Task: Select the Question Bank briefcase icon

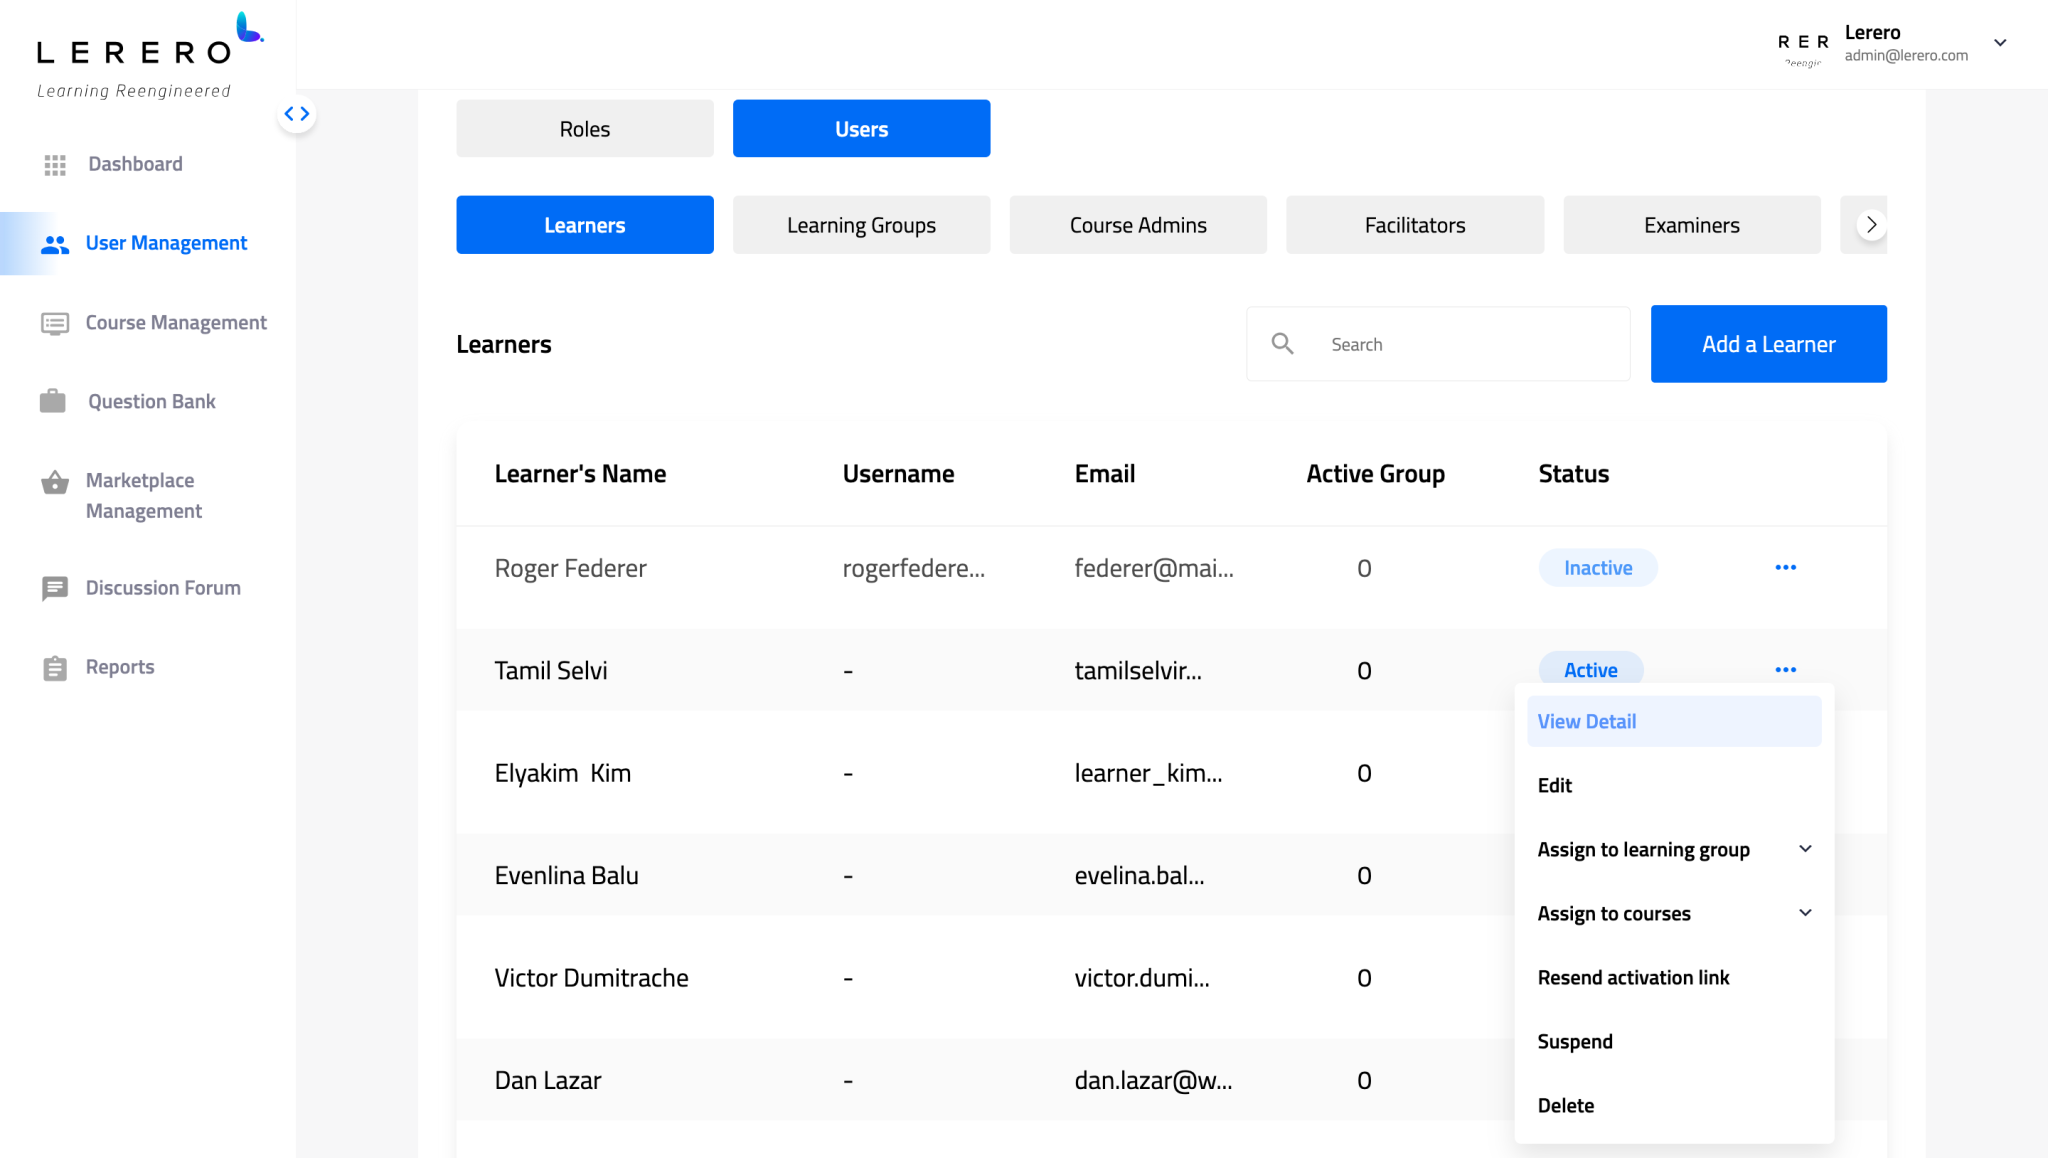Action: click(x=55, y=401)
